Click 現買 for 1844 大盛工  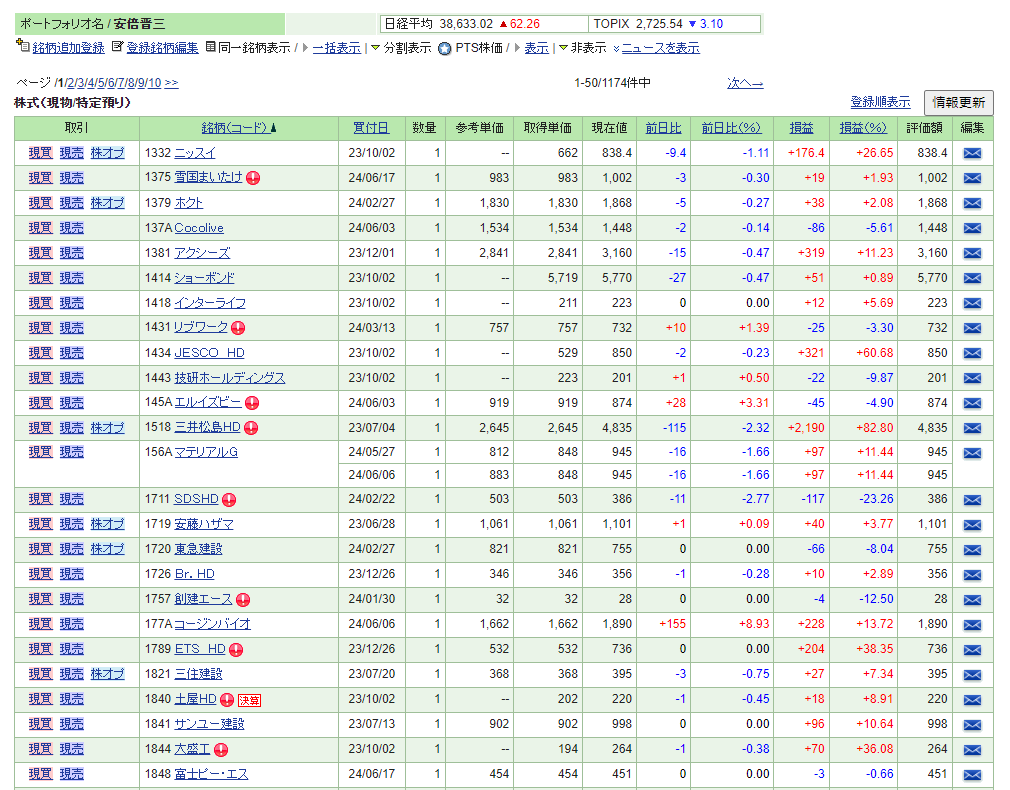tap(40, 749)
